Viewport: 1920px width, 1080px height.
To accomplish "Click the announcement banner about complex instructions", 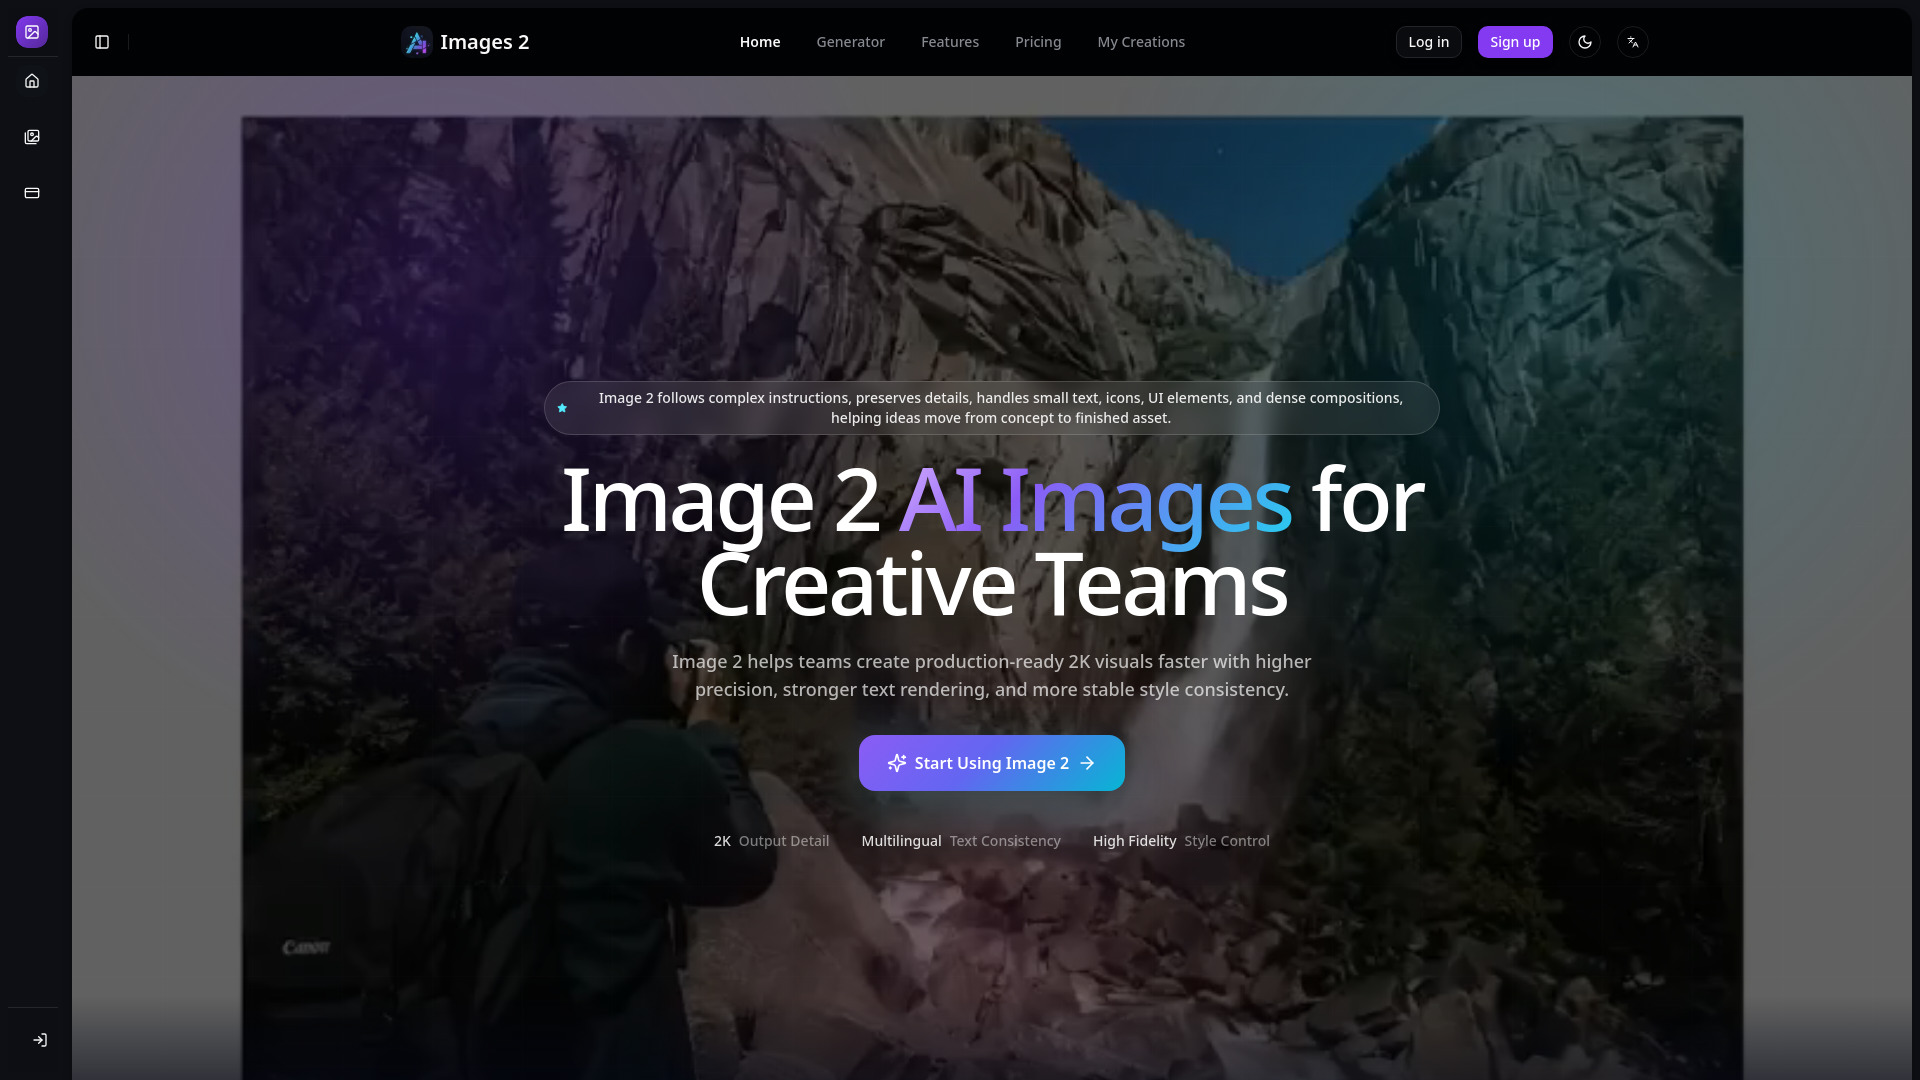I will pos(990,408).
